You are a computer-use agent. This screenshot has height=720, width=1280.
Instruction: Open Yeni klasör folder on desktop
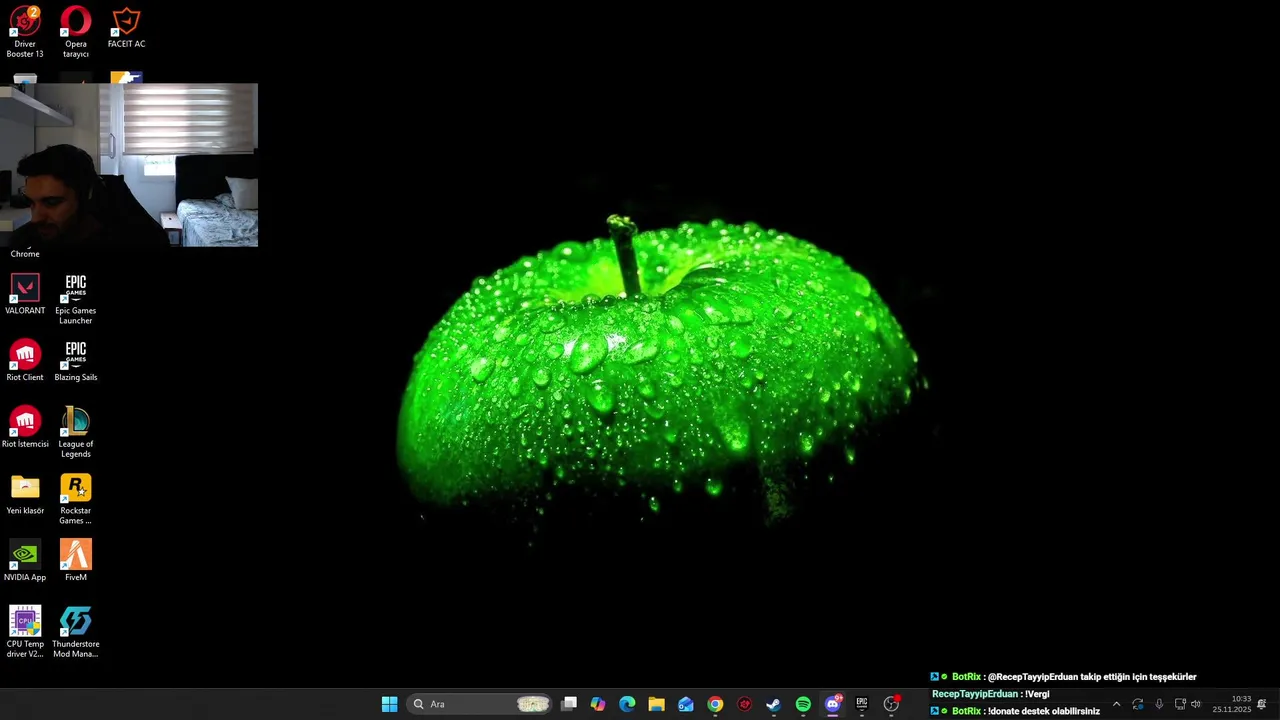[25, 495]
